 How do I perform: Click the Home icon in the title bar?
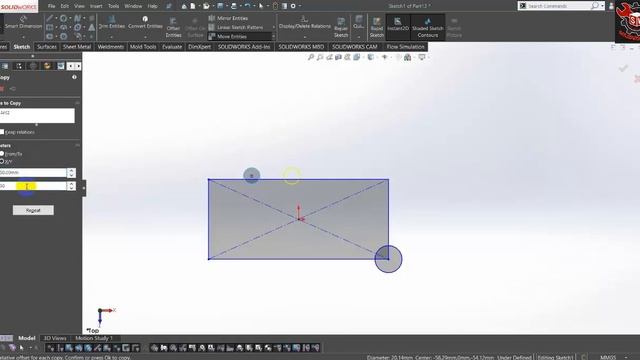tap(184, 6)
